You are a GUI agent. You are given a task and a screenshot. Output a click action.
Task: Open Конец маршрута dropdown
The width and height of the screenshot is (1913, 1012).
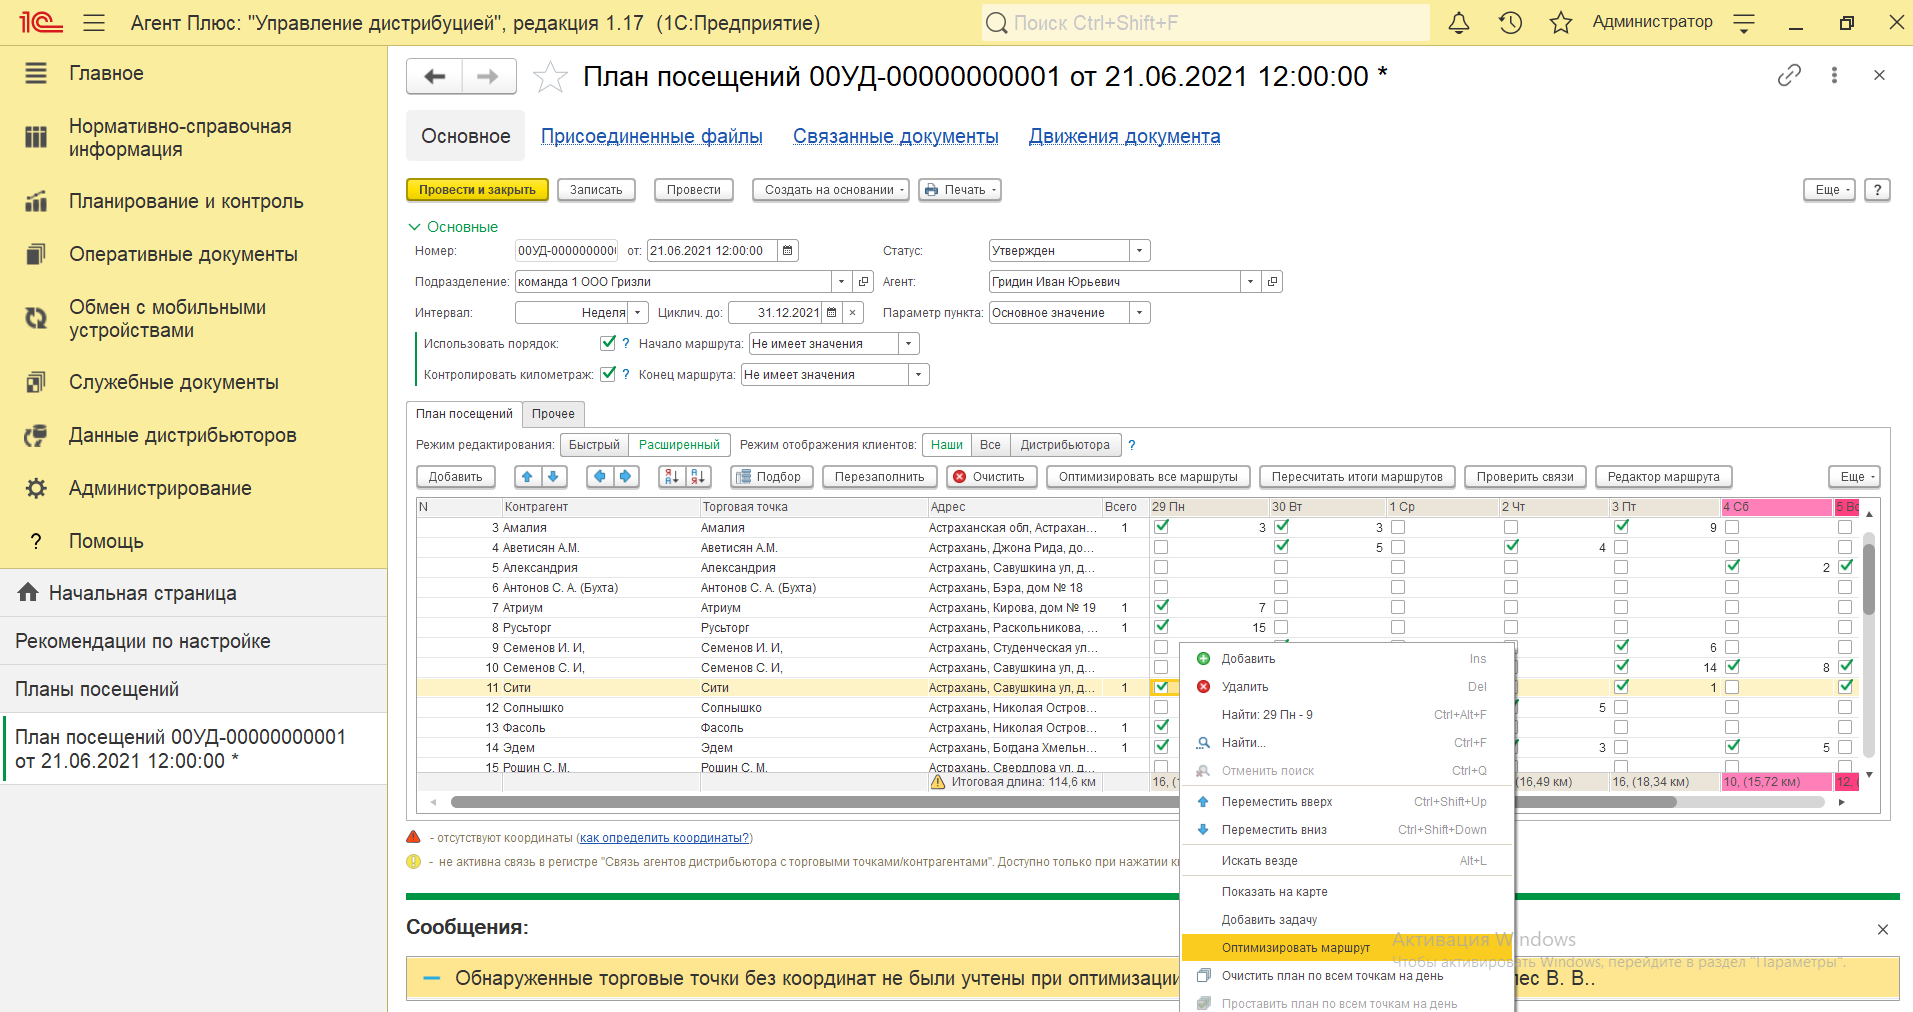(918, 375)
